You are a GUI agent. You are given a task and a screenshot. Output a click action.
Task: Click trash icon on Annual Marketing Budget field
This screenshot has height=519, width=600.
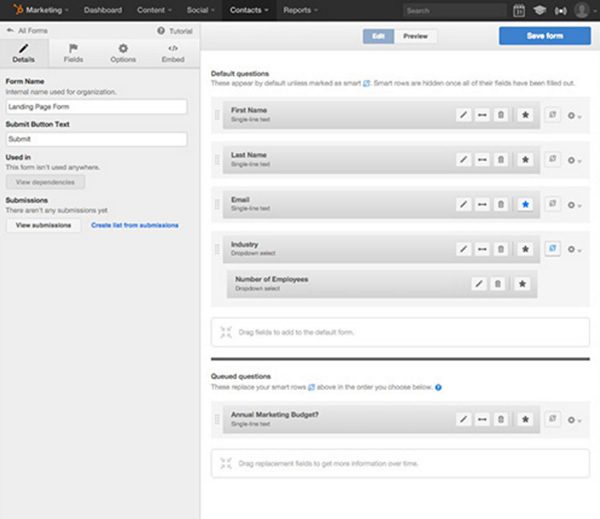coord(502,420)
